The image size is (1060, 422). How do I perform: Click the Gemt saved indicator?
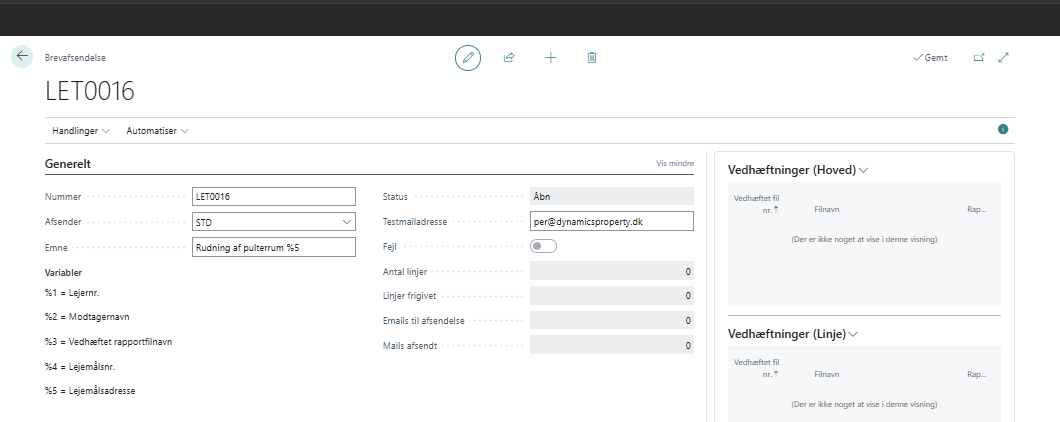tap(930, 58)
